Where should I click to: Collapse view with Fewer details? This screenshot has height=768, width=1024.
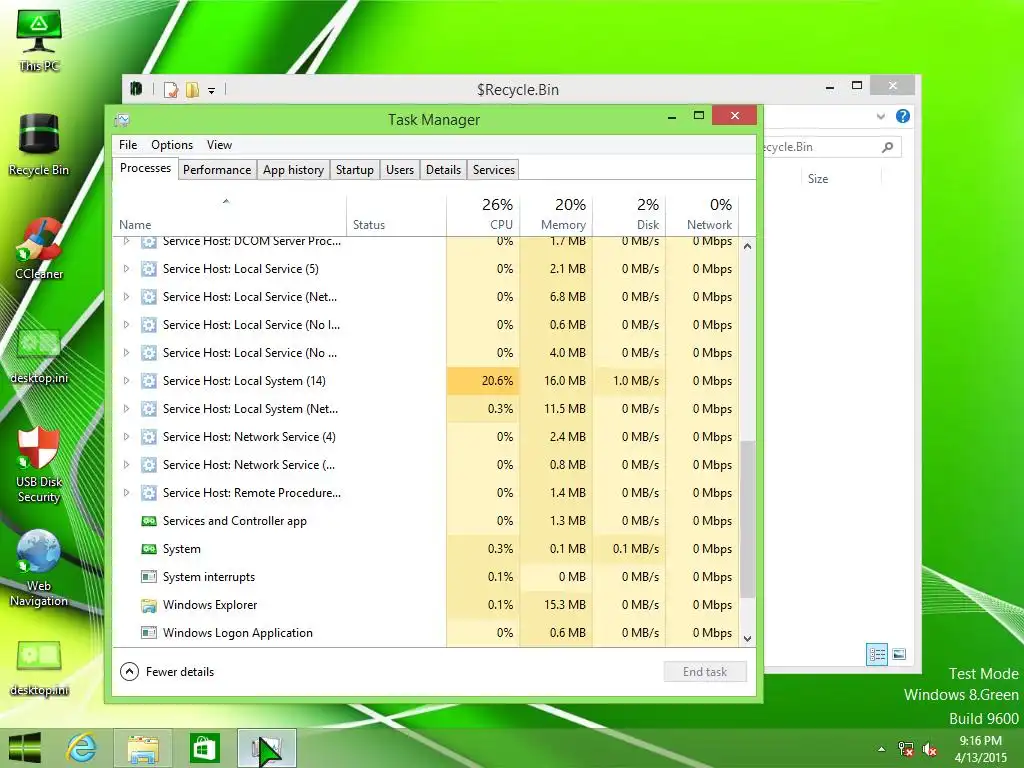pos(167,672)
